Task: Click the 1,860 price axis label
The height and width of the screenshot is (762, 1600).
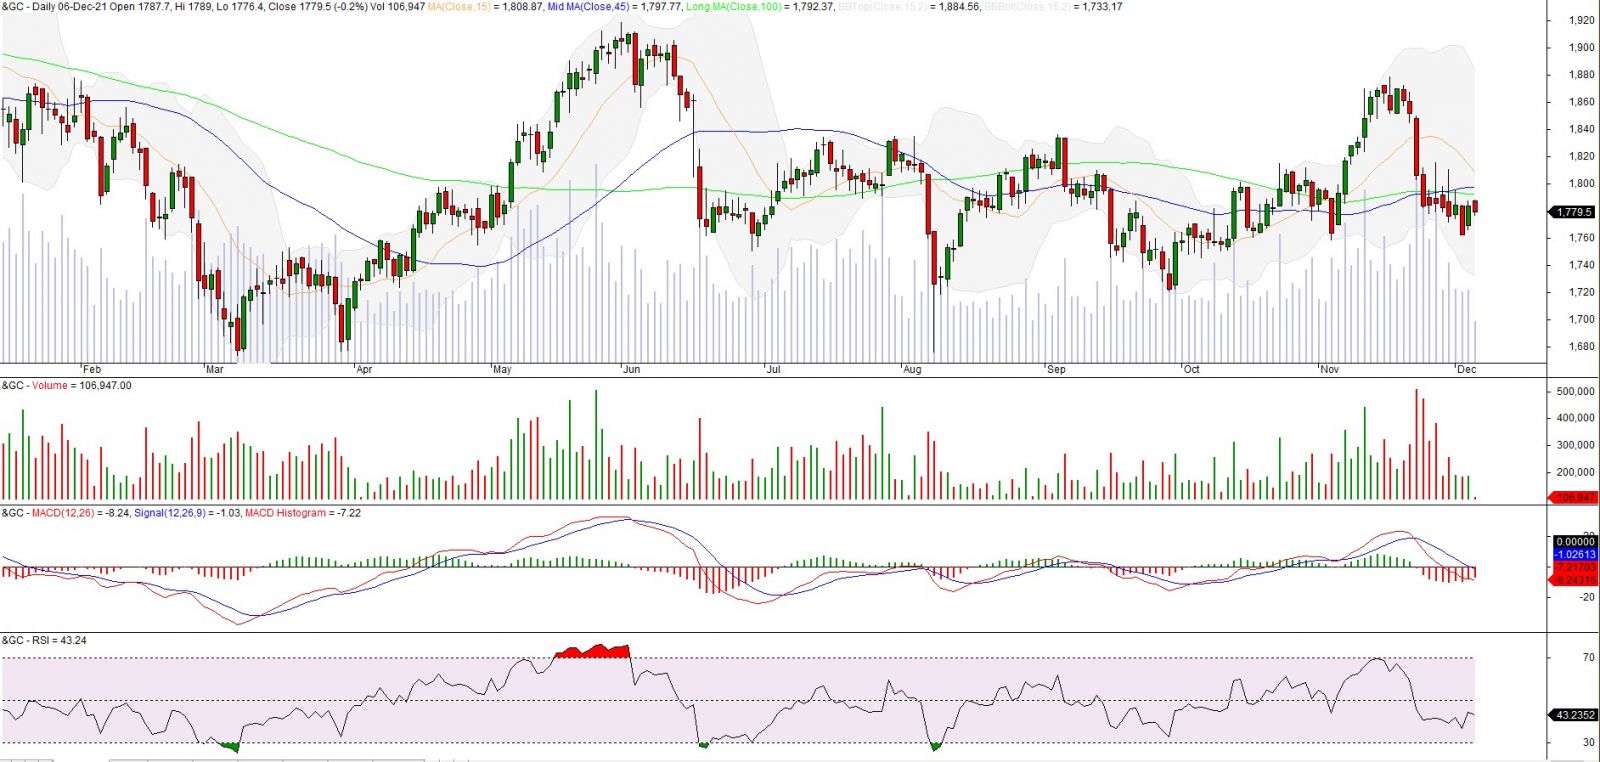Action: coord(1581,102)
